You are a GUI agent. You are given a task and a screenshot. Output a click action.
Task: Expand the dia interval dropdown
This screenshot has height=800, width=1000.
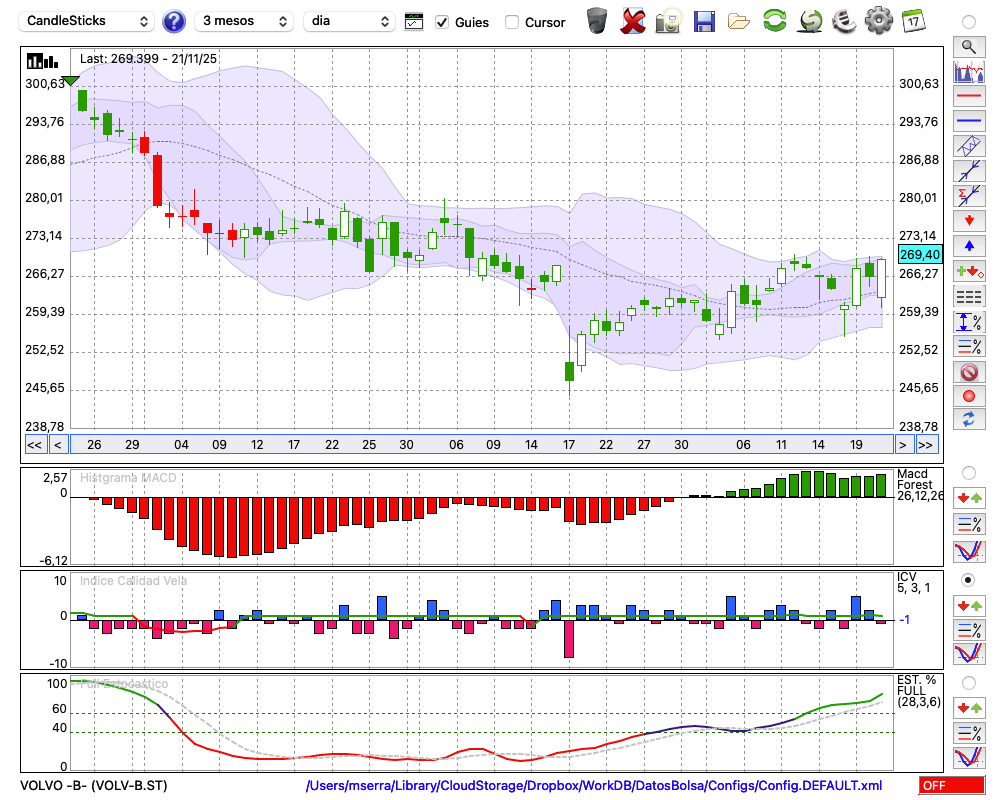point(350,21)
